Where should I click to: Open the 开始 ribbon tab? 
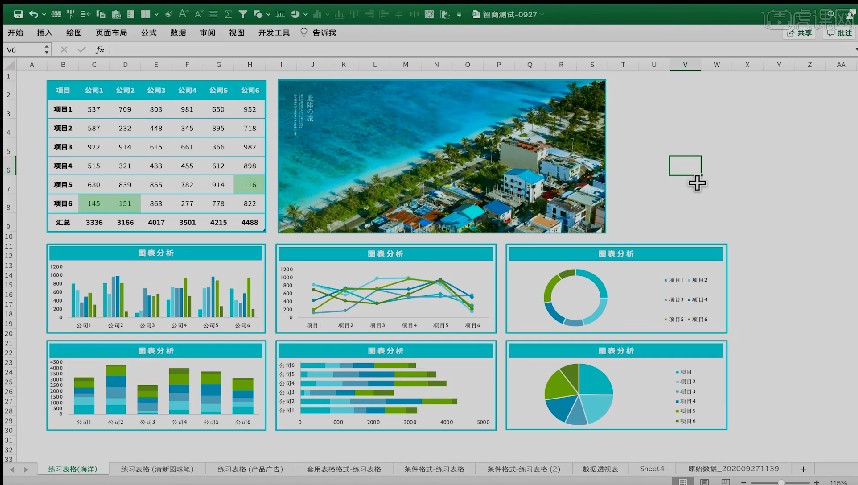[x=16, y=33]
